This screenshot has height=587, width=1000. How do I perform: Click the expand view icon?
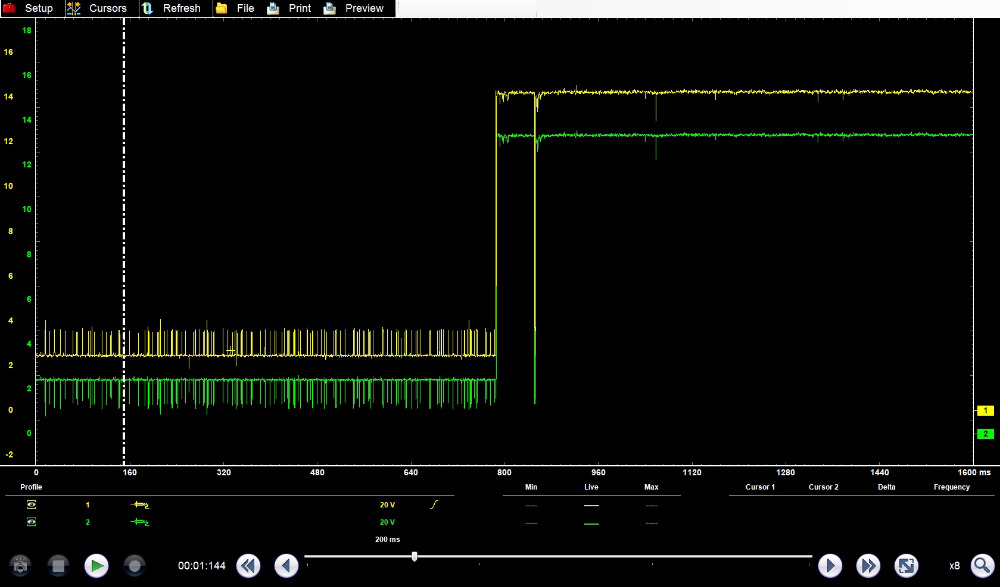pyautogui.click(x=906, y=566)
